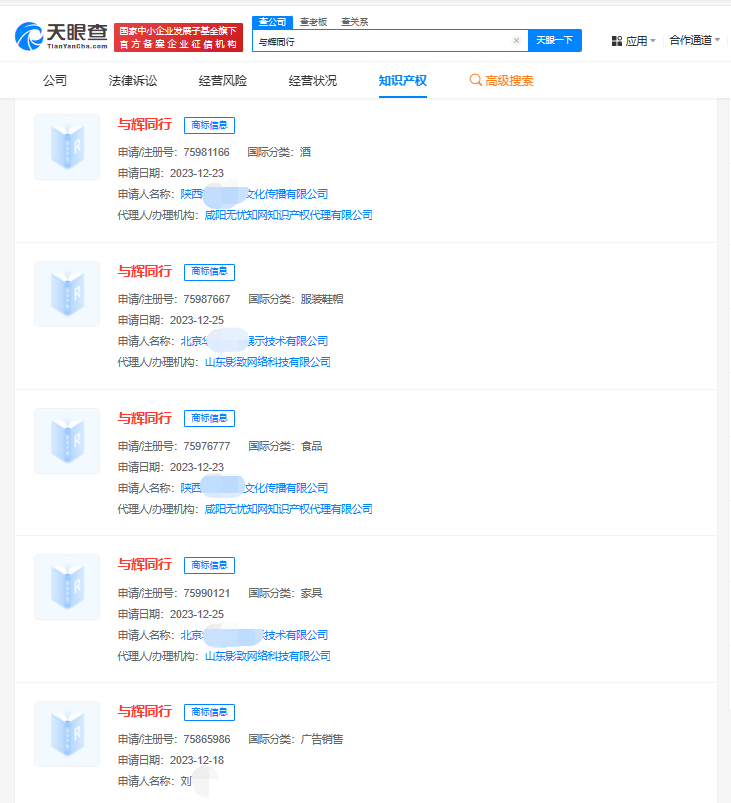Click the magnifier icon beside 高级搜索

click(475, 80)
